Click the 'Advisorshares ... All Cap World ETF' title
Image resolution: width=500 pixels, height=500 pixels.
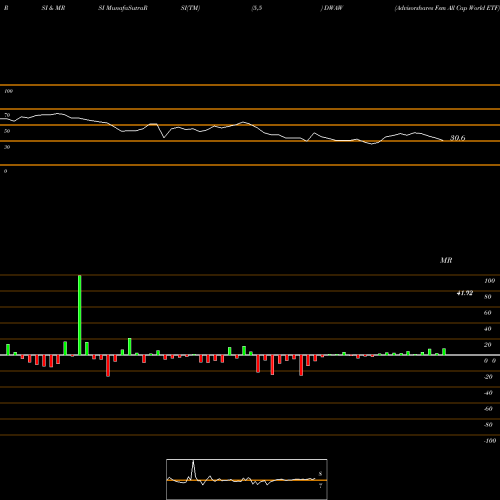point(447,8)
